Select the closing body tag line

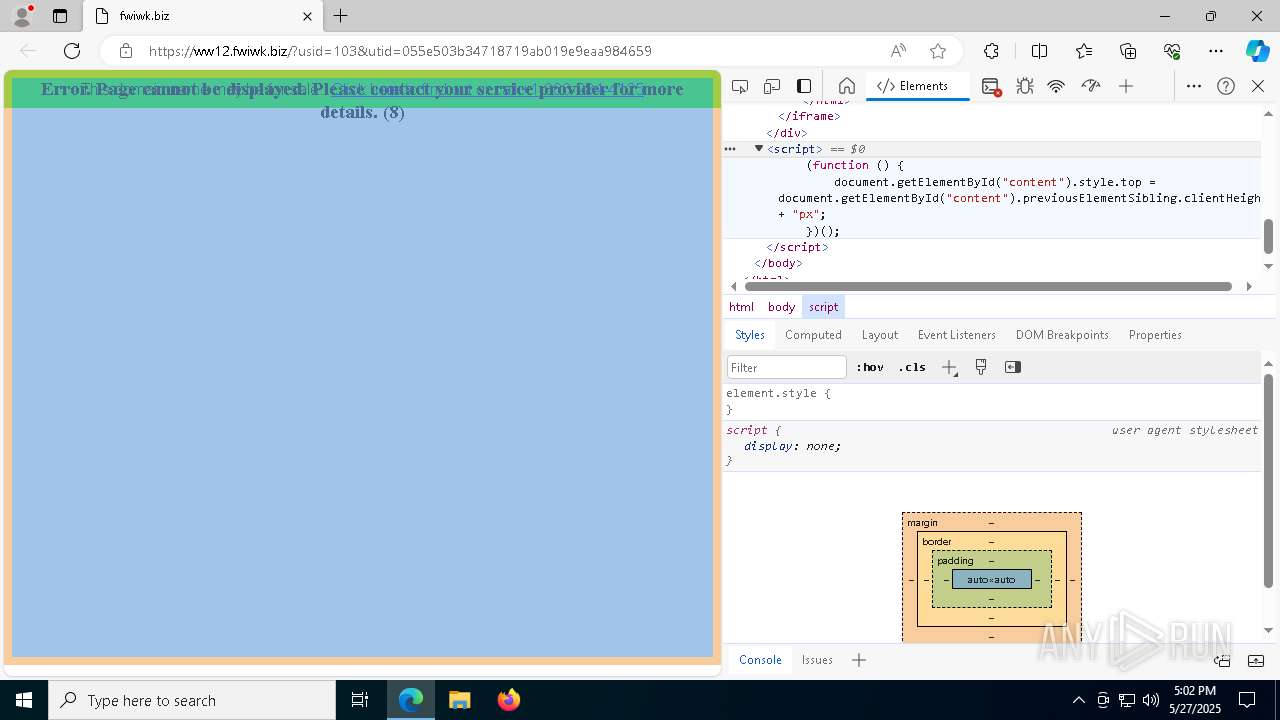point(778,263)
